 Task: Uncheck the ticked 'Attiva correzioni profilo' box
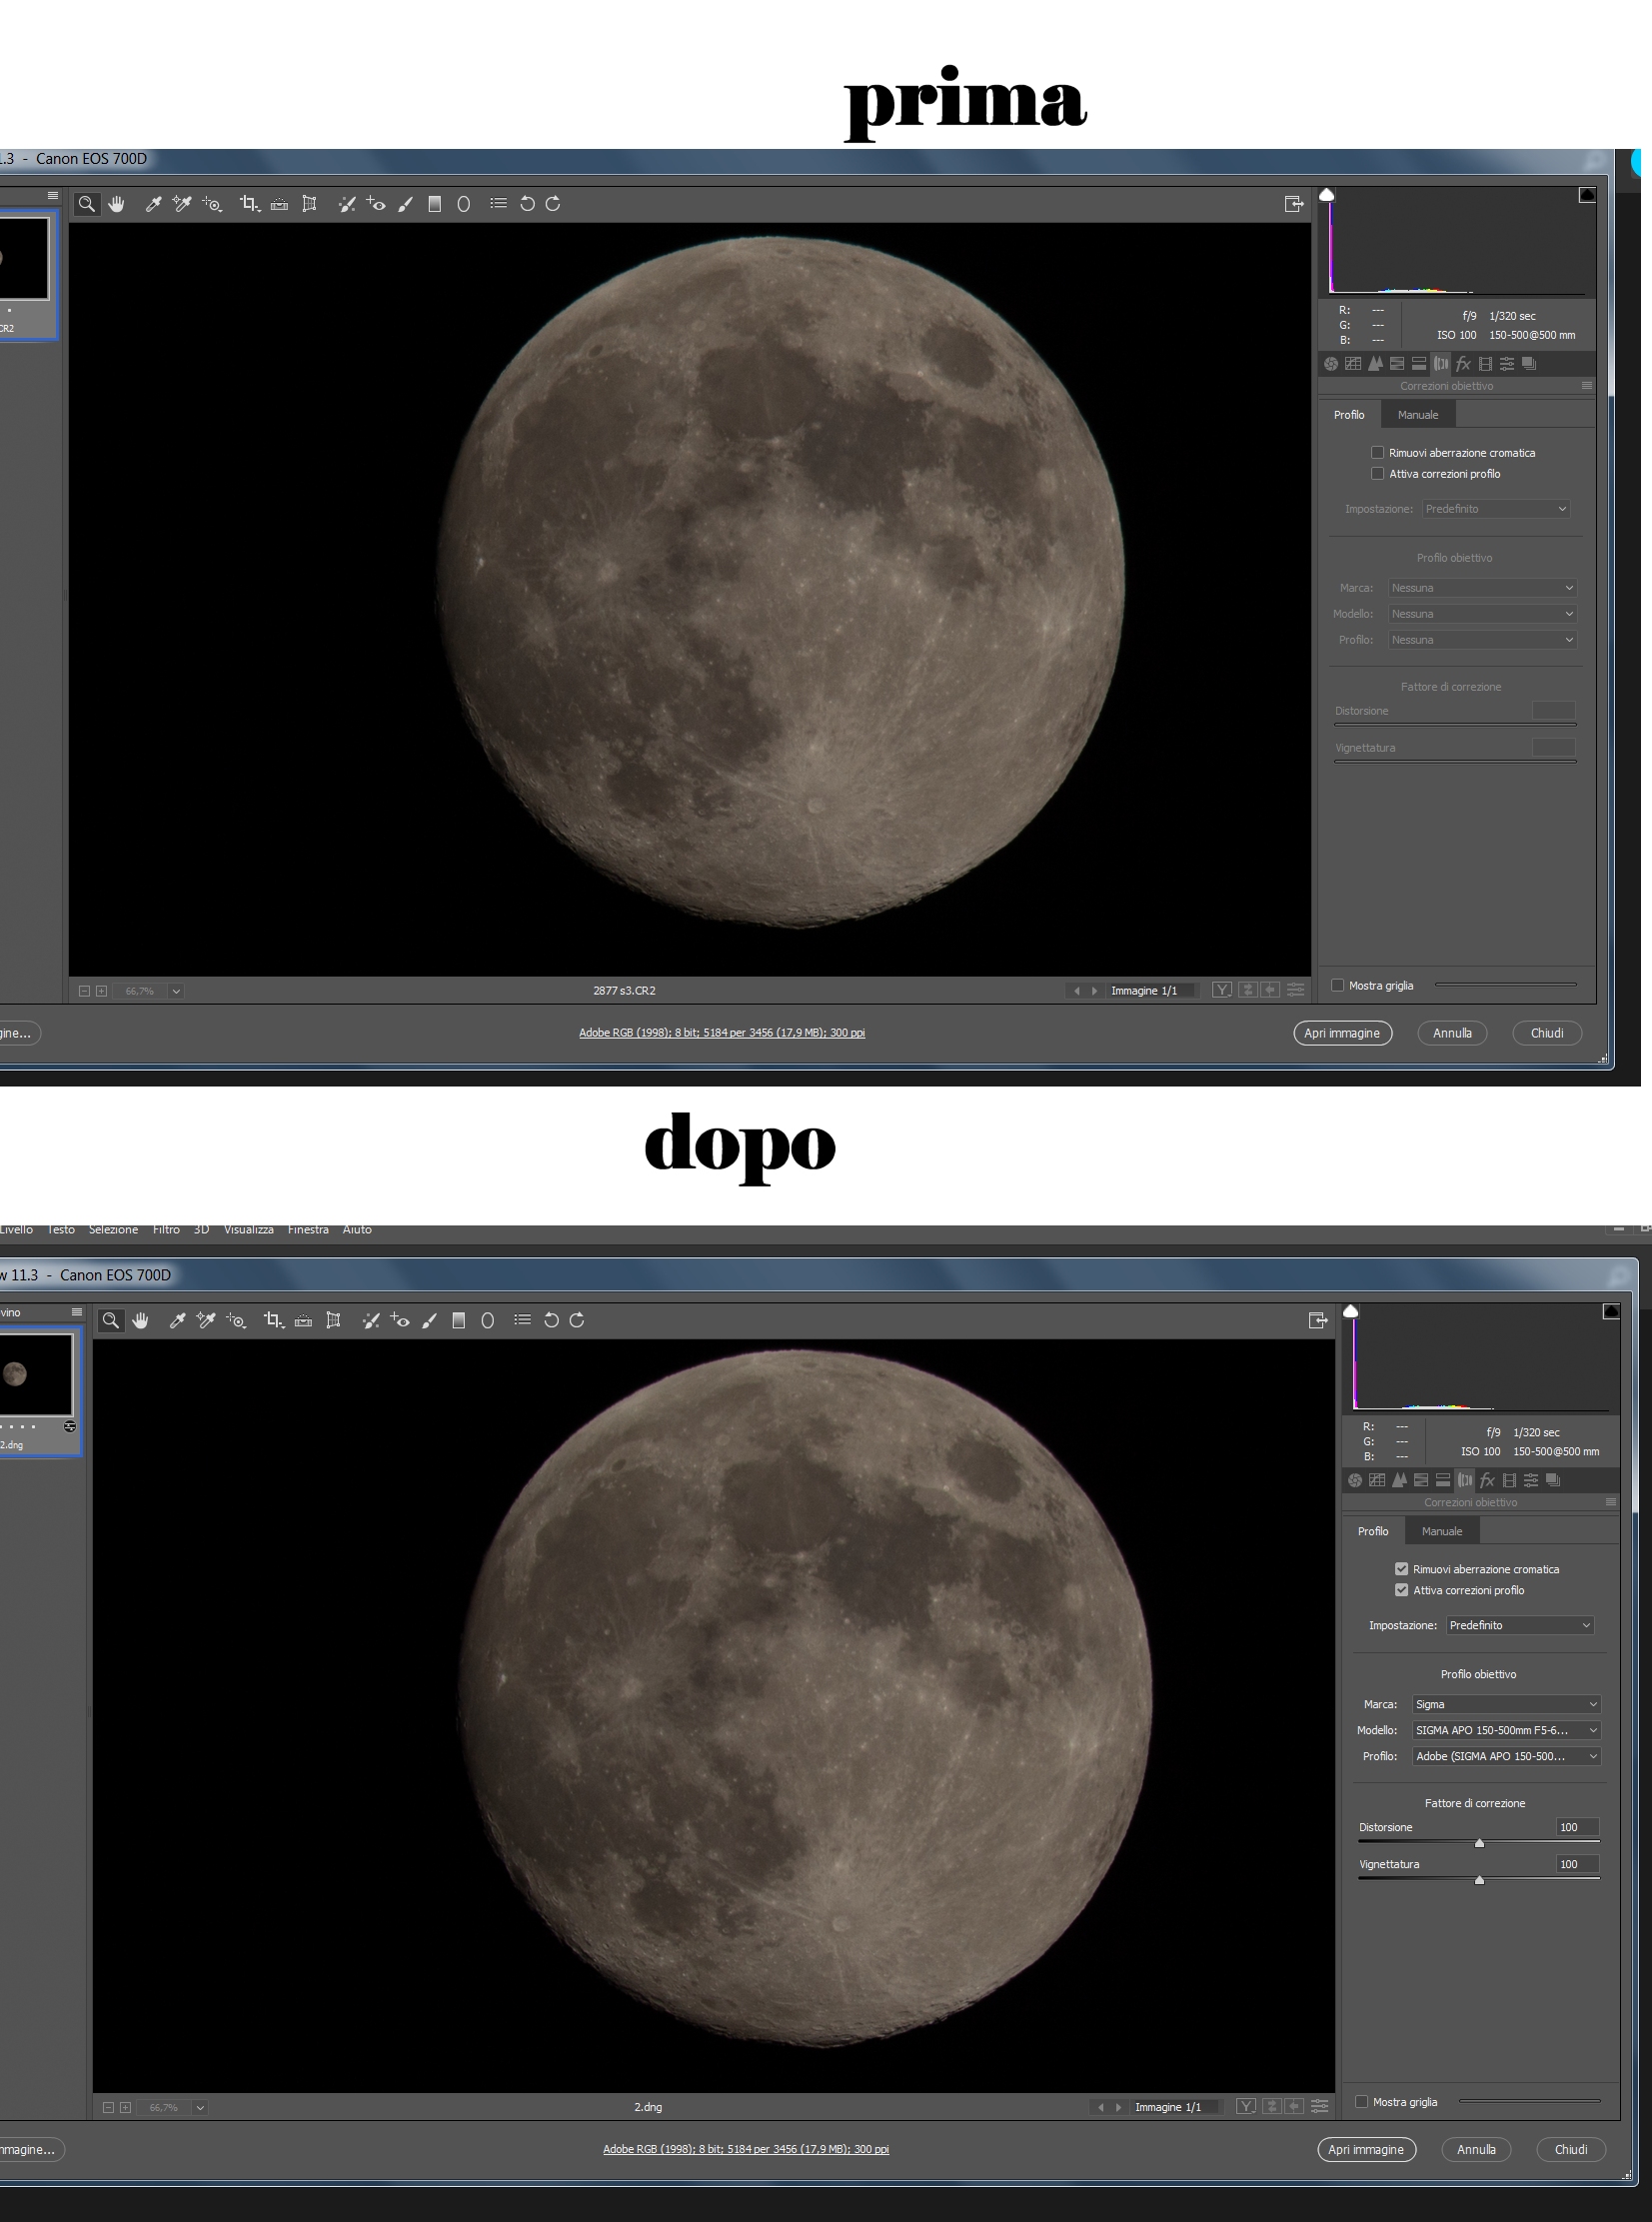[1401, 1590]
